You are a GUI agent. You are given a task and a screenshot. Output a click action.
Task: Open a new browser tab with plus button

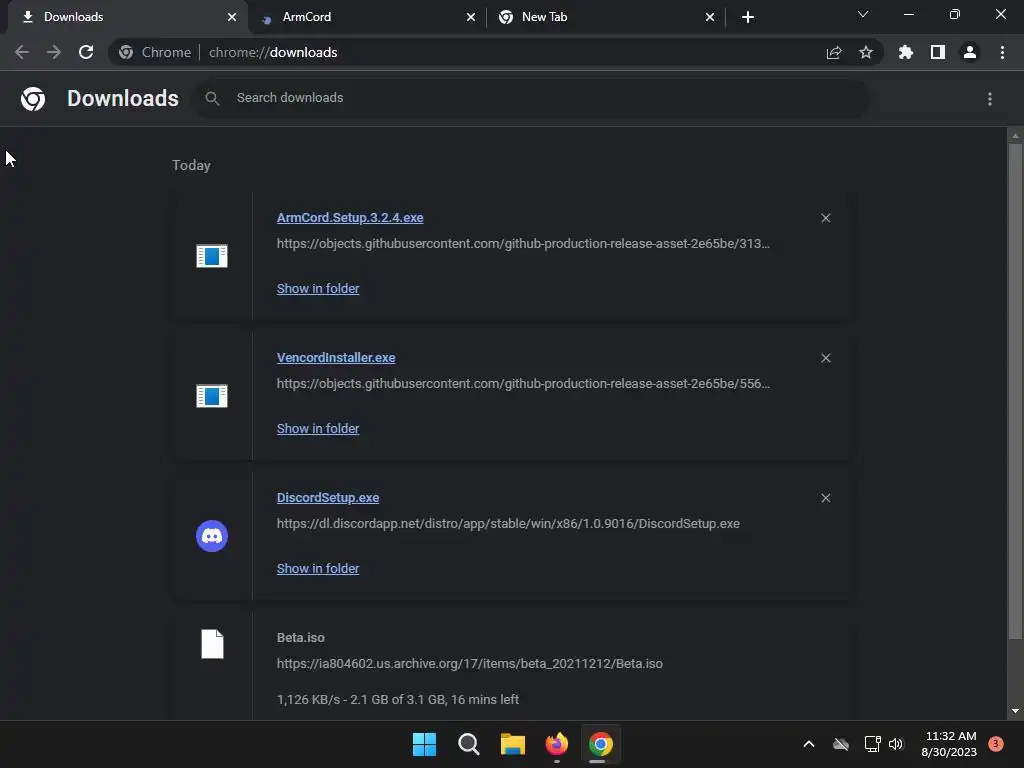pyautogui.click(x=748, y=17)
